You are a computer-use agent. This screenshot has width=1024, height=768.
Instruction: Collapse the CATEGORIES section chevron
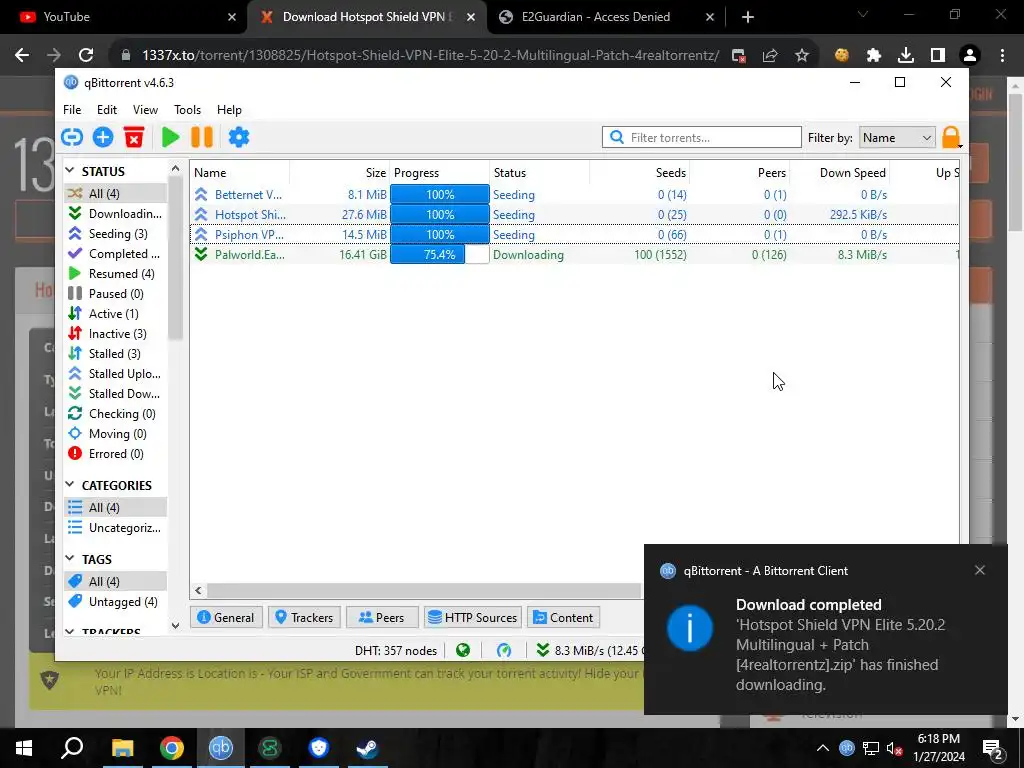70,485
